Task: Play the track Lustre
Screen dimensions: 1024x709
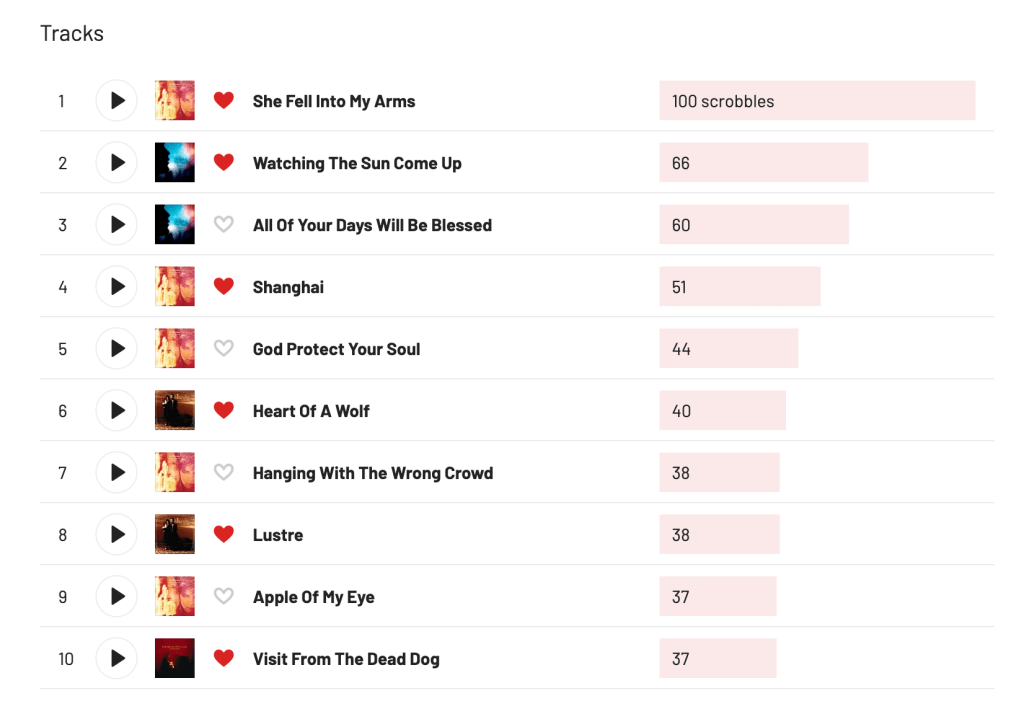Action: click(117, 535)
